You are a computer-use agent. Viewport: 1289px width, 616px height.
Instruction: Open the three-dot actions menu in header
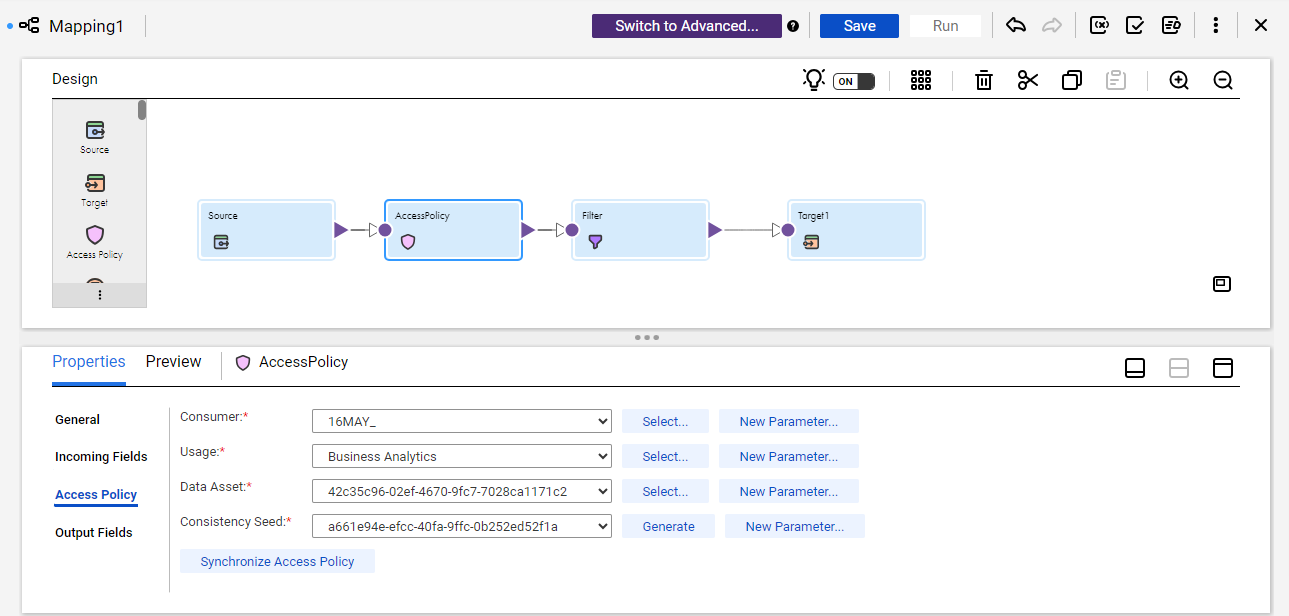[1215, 25]
